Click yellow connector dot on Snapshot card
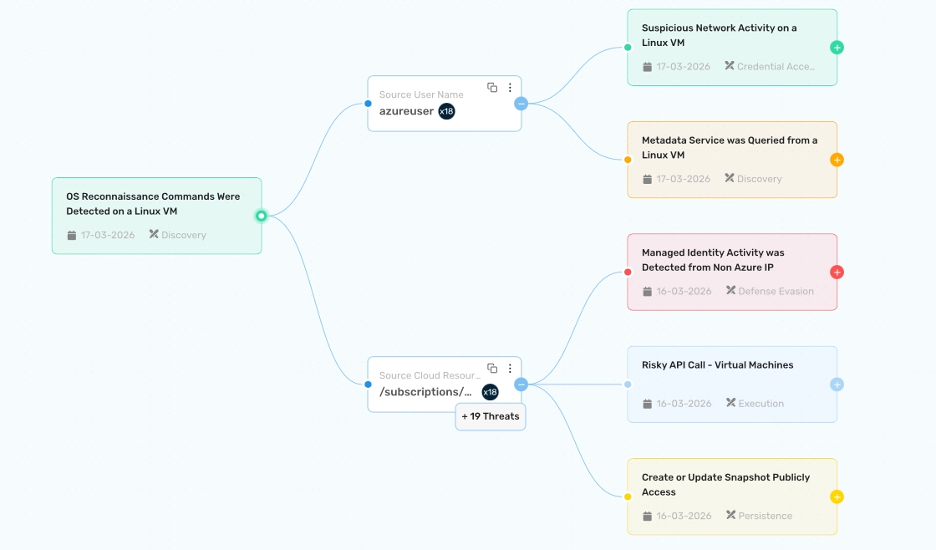 (627, 497)
